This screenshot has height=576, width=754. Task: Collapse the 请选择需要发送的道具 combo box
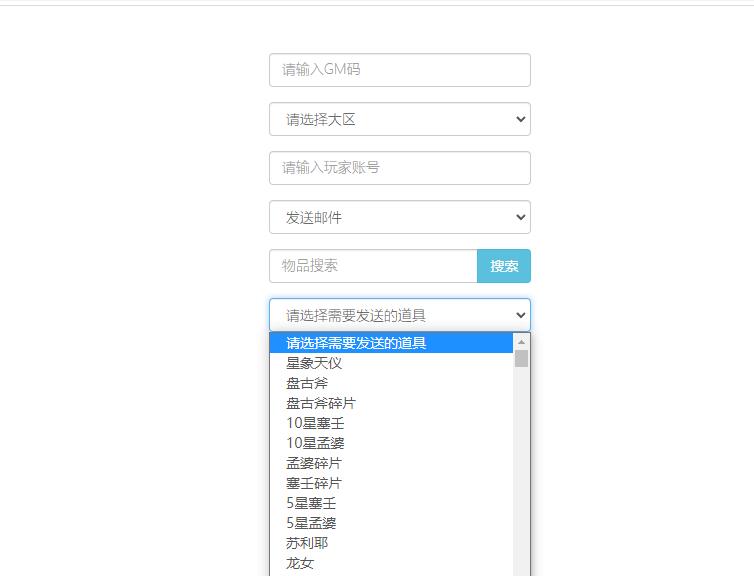[x=399, y=315]
